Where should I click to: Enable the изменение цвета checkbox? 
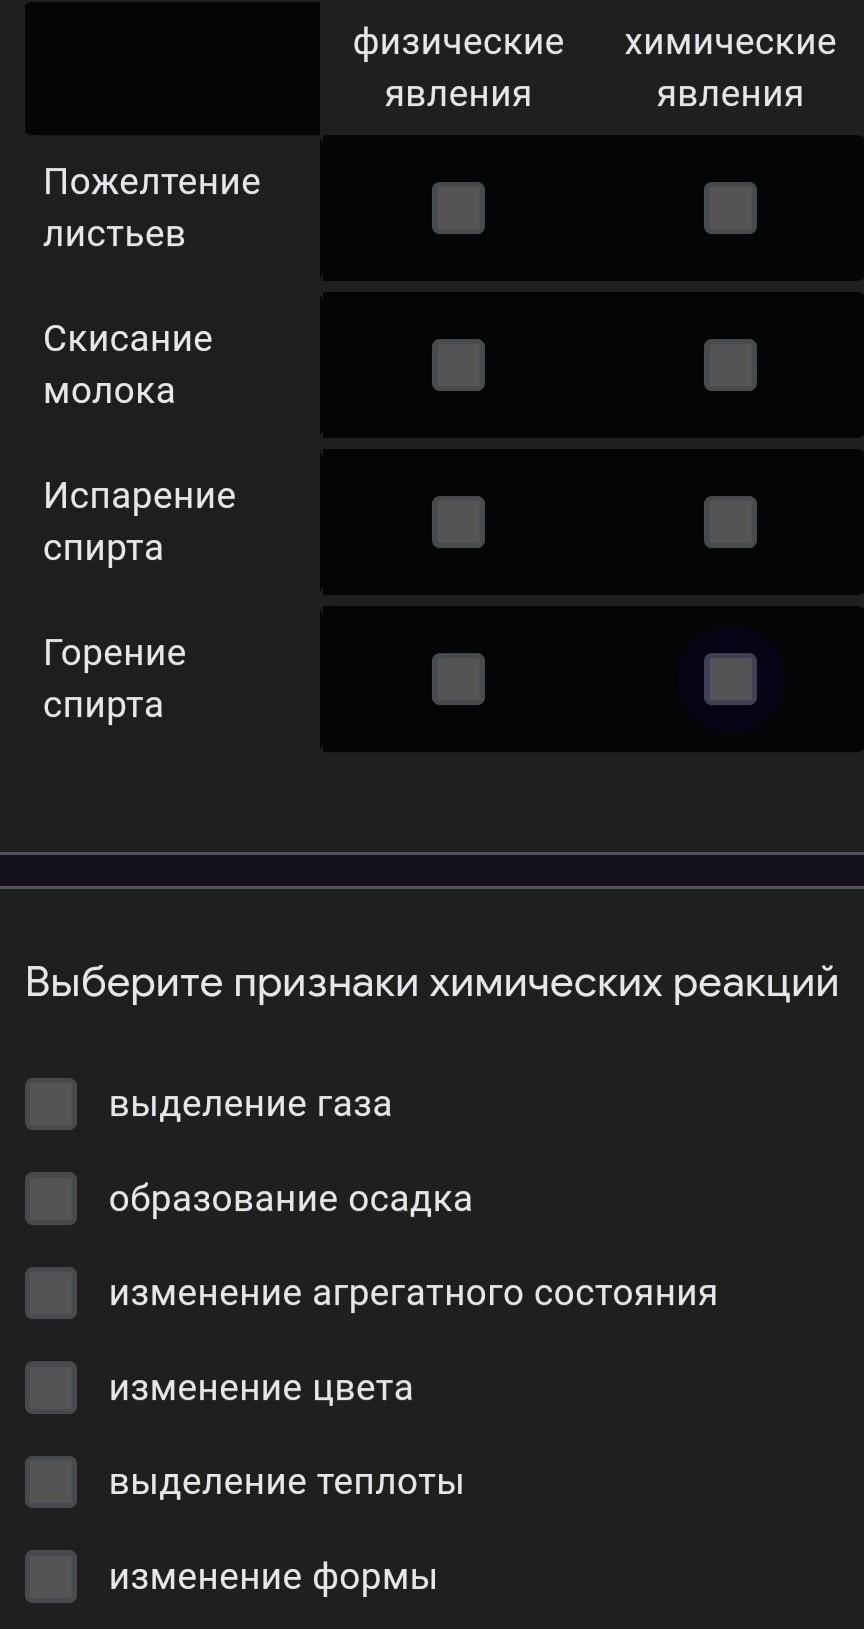pyautogui.click(x=51, y=1387)
